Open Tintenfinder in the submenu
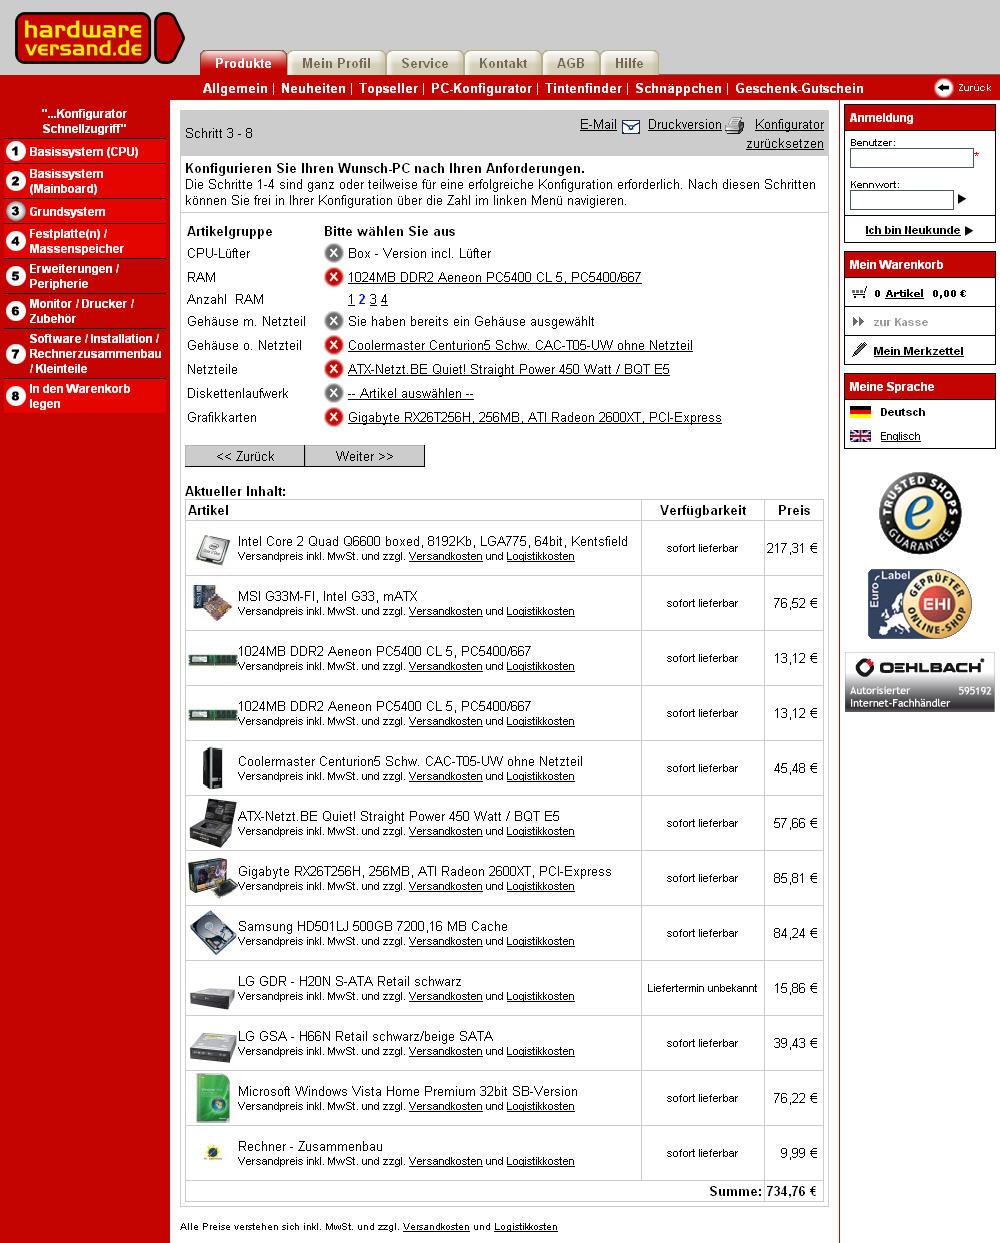Viewport: 1000px width, 1243px height. (583, 88)
